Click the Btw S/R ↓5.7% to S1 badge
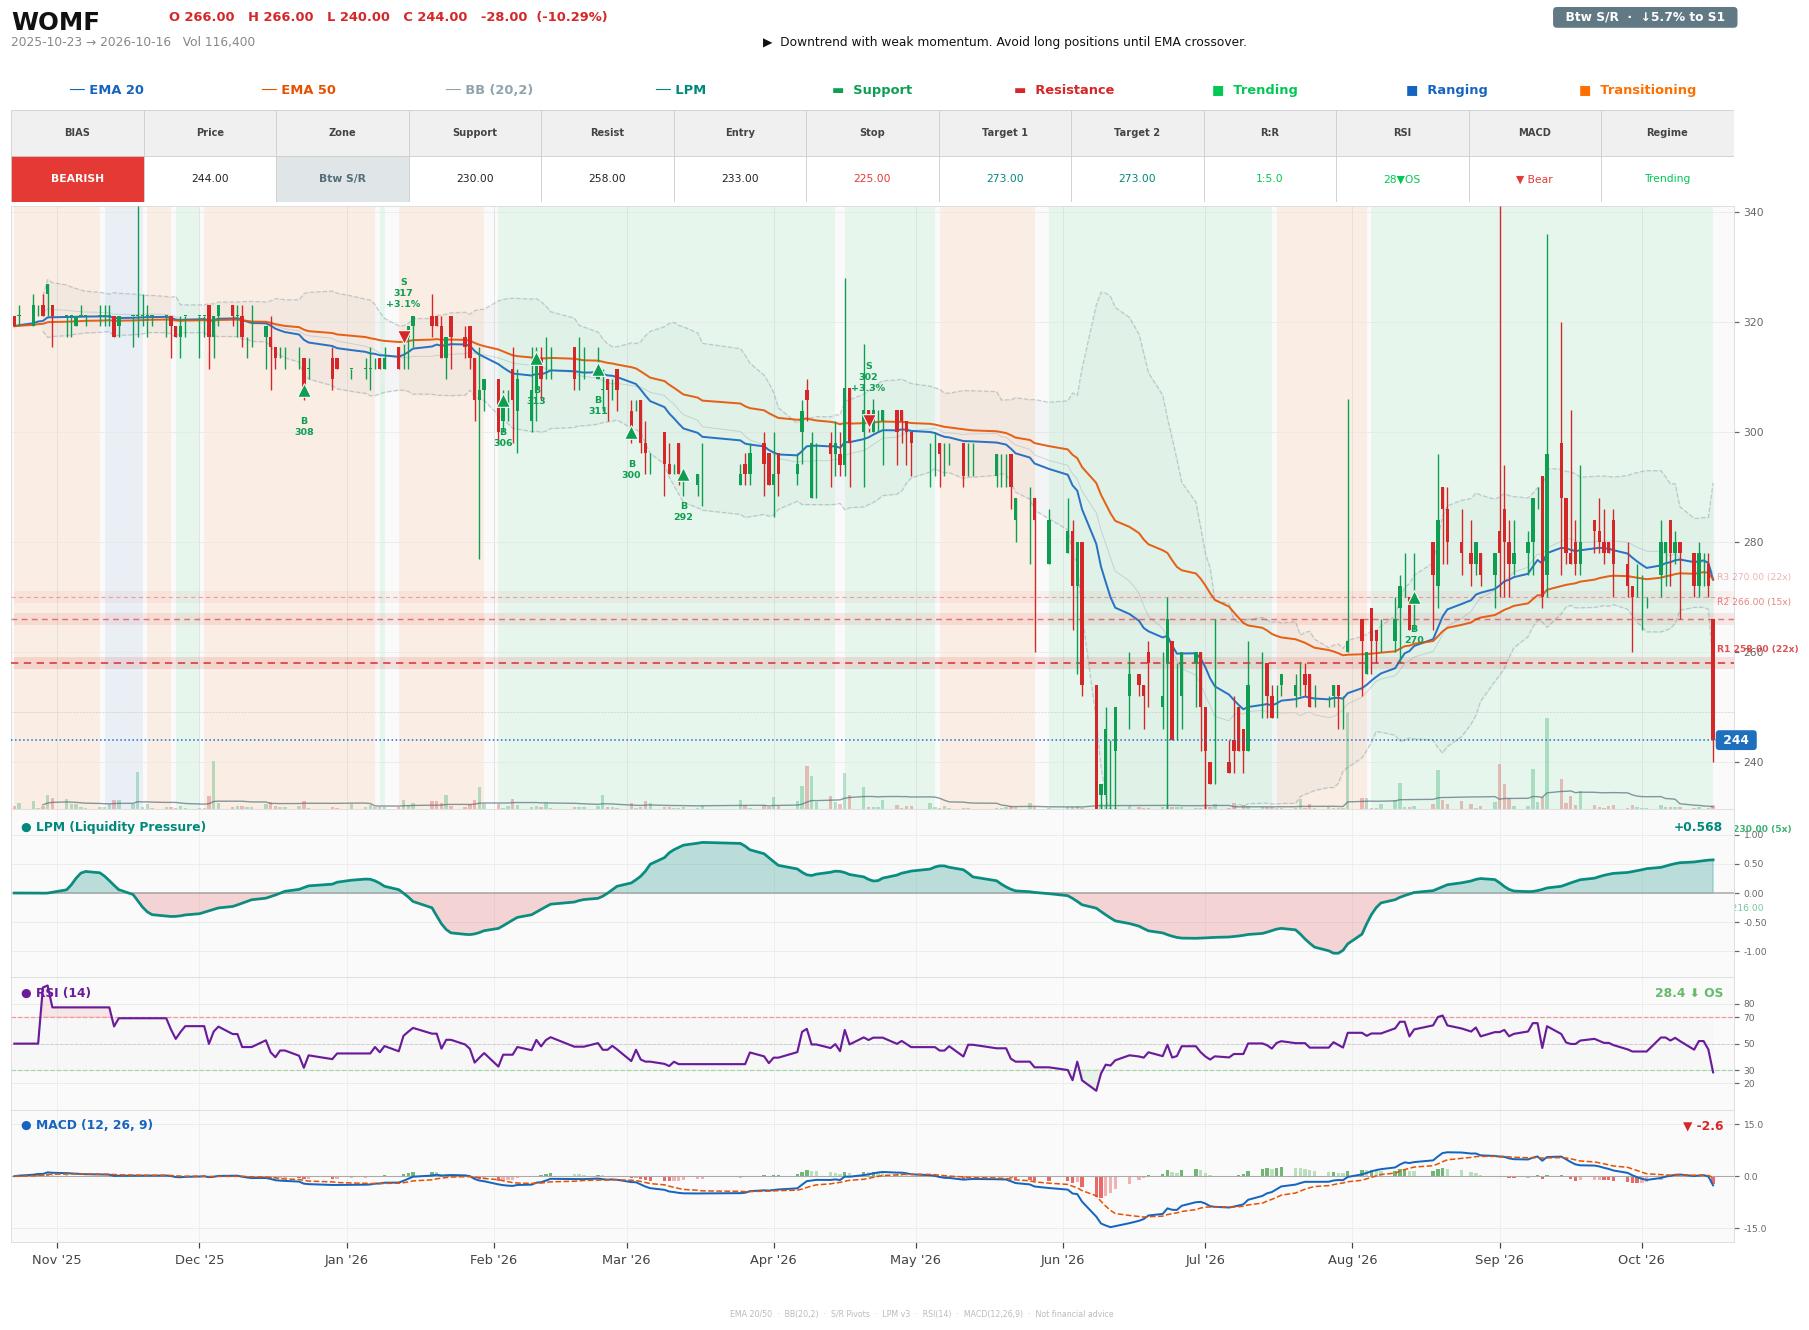This screenshot has width=1809, height=1330. click(x=1645, y=17)
